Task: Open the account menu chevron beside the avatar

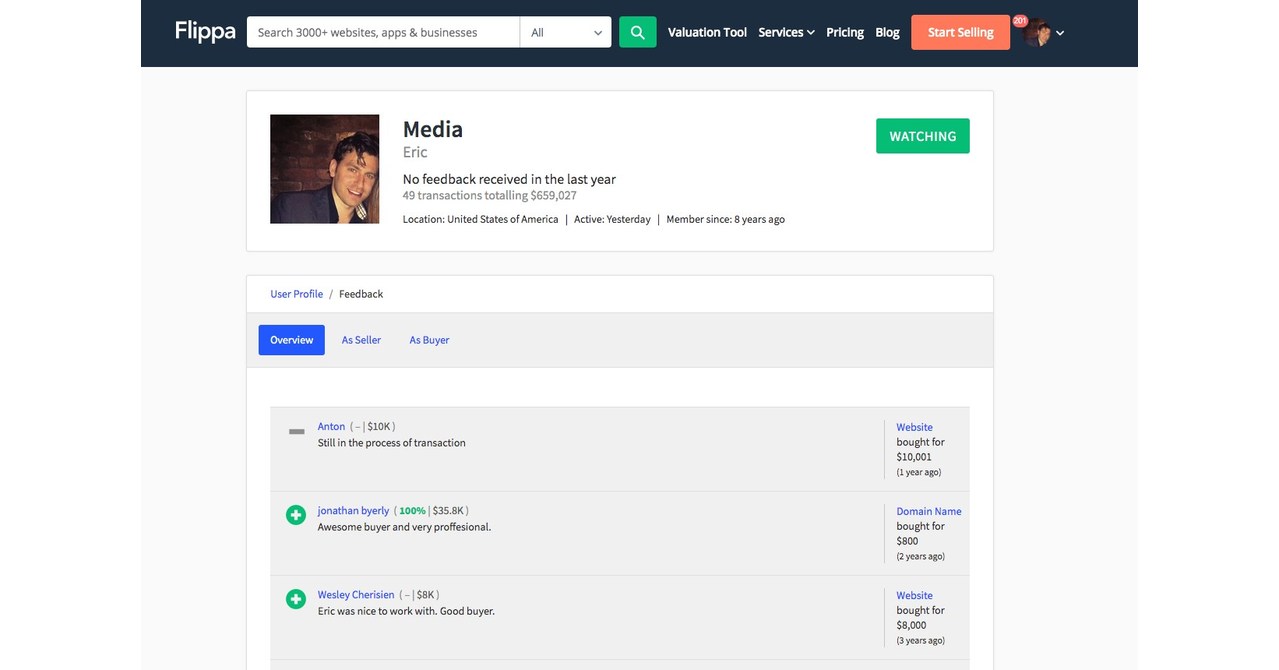Action: 1060,32
